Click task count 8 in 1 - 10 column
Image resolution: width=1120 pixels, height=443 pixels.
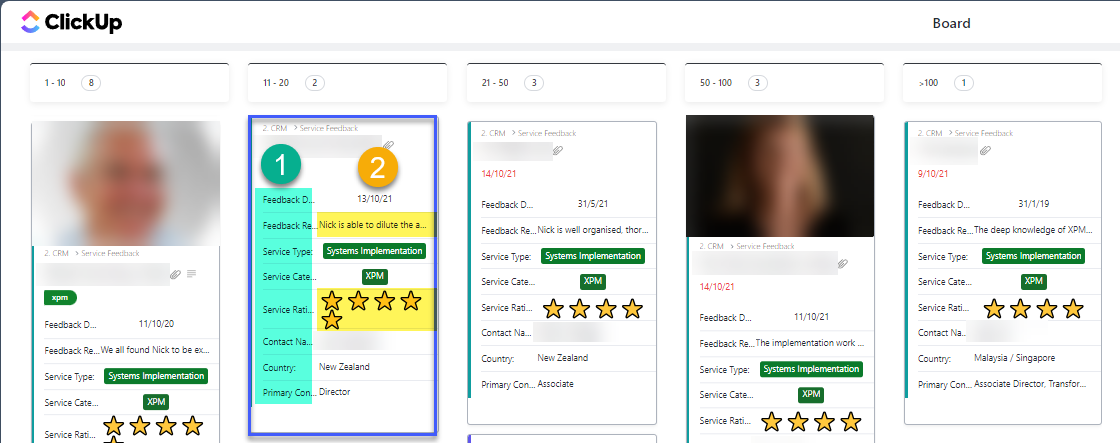(91, 83)
